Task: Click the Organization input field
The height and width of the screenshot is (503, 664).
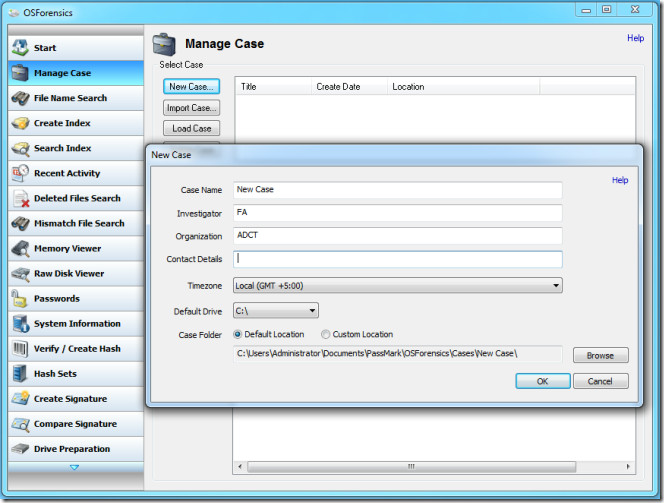Action: pyautogui.click(x=398, y=235)
